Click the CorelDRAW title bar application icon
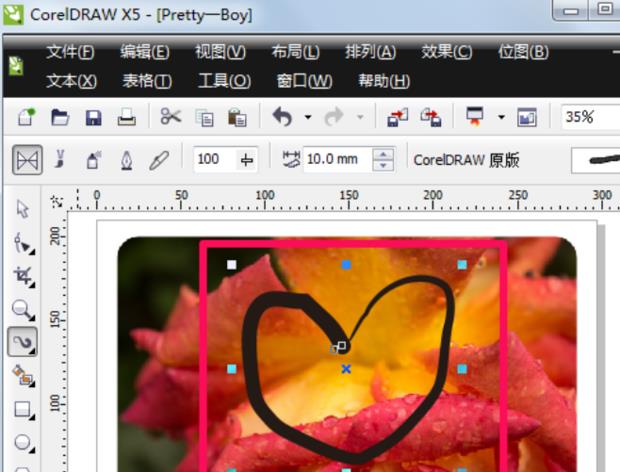The width and height of the screenshot is (620, 472). (x=13, y=15)
